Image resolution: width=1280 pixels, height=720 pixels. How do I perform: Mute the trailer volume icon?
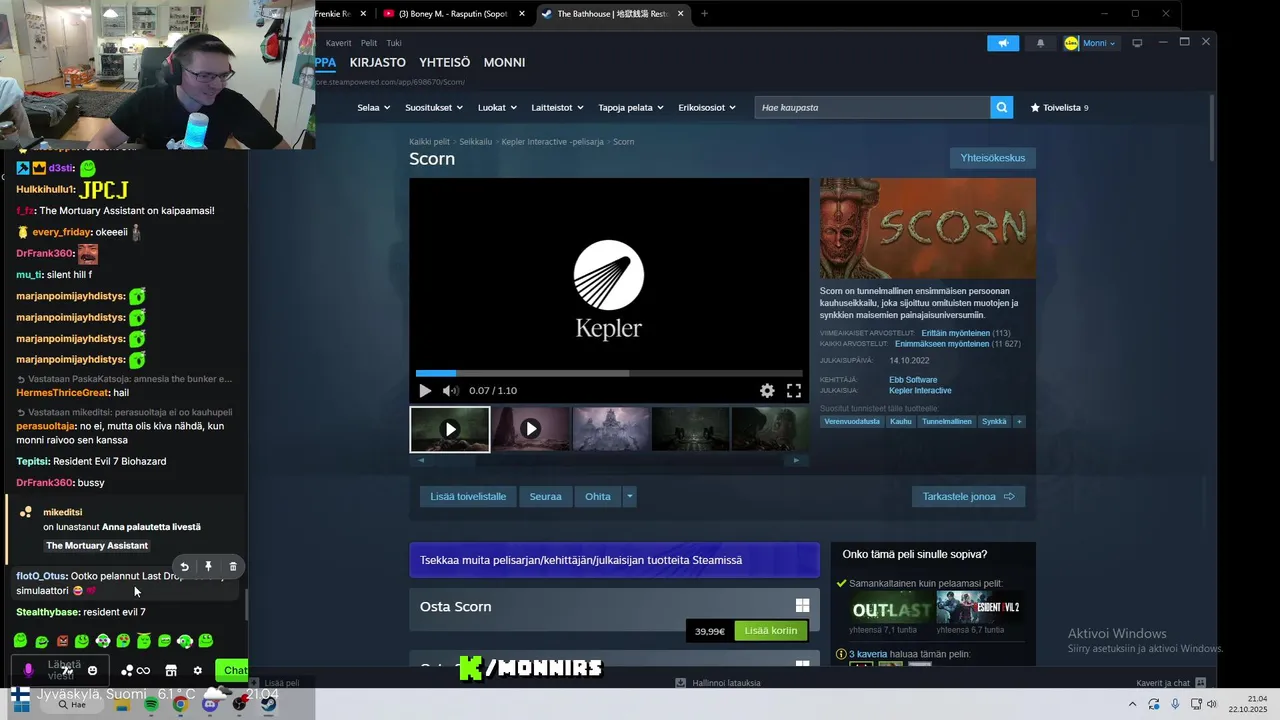(450, 391)
